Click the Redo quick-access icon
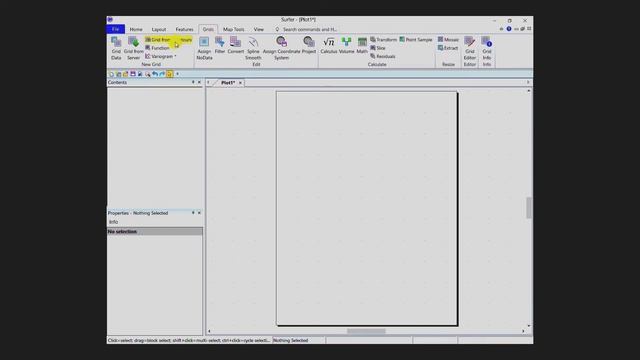Image resolution: width=640 pixels, height=360 pixels. [x=162, y=74]
